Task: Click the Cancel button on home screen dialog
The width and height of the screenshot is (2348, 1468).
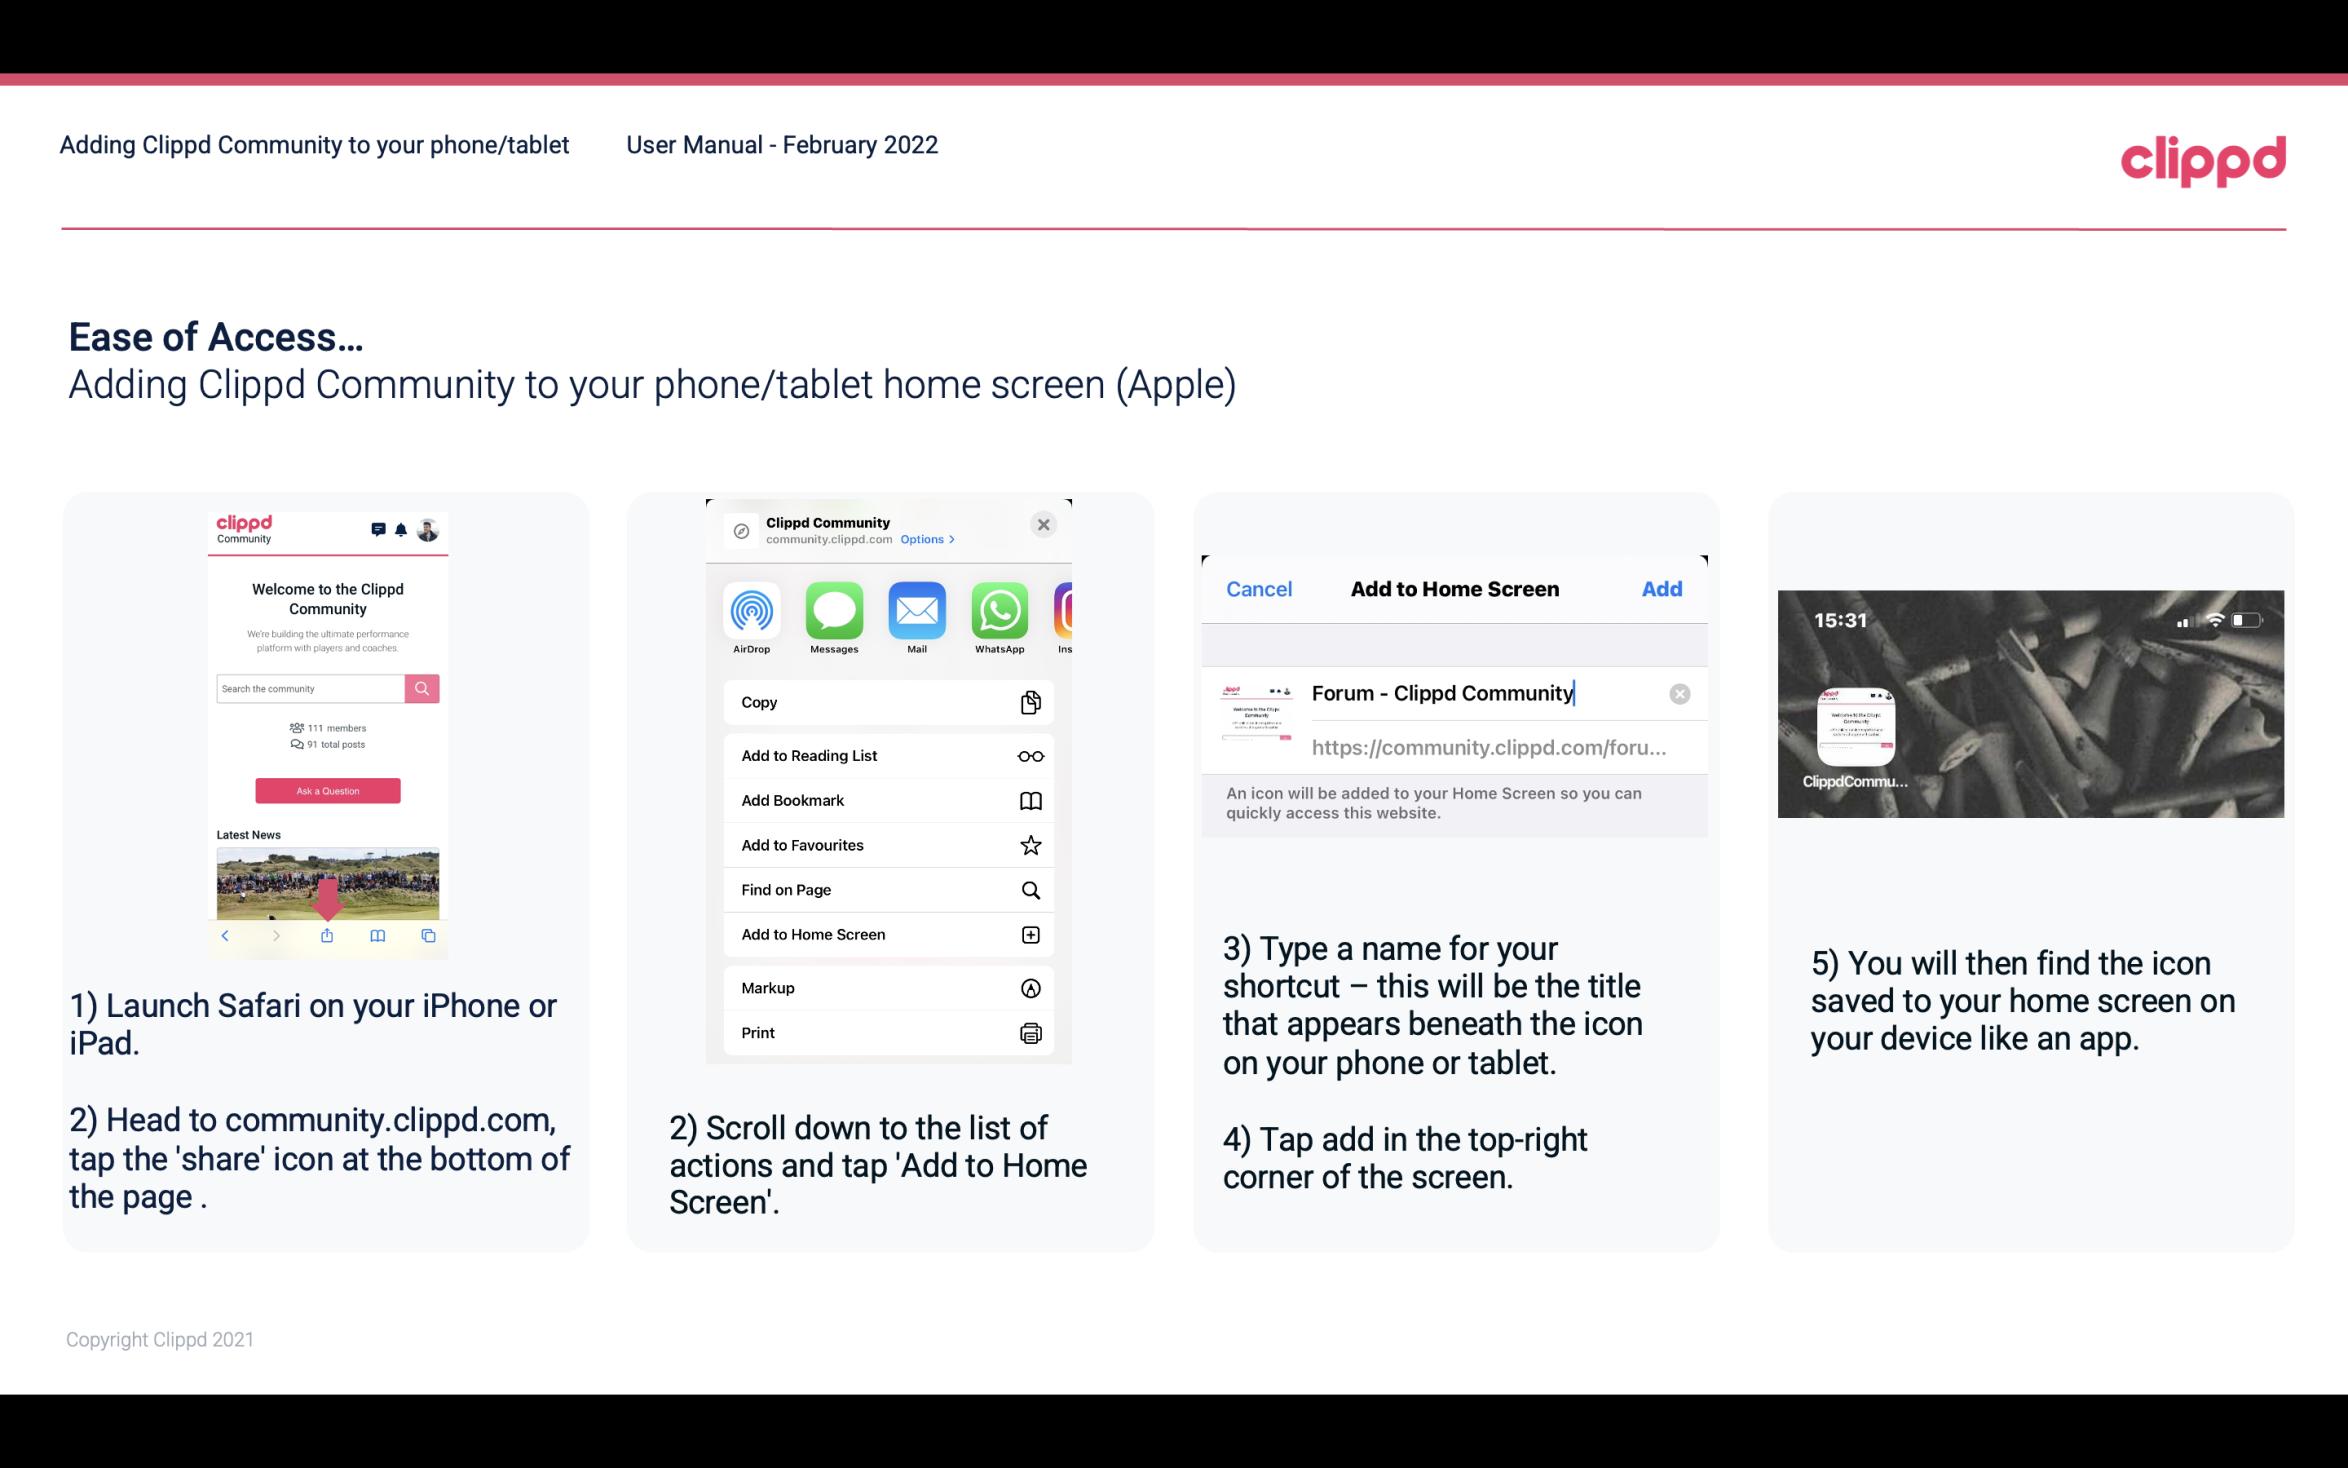Action: (x=1259, y=589)
